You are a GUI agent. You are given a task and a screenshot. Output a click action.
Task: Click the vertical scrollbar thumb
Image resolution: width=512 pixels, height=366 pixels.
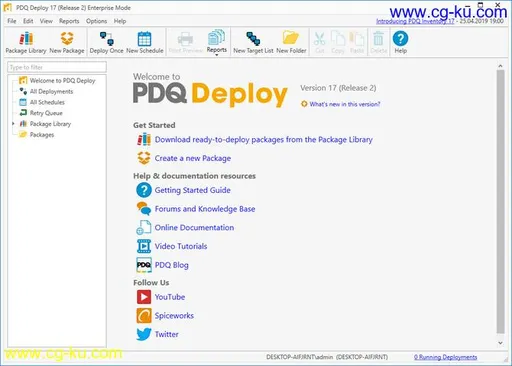point(500,202)
